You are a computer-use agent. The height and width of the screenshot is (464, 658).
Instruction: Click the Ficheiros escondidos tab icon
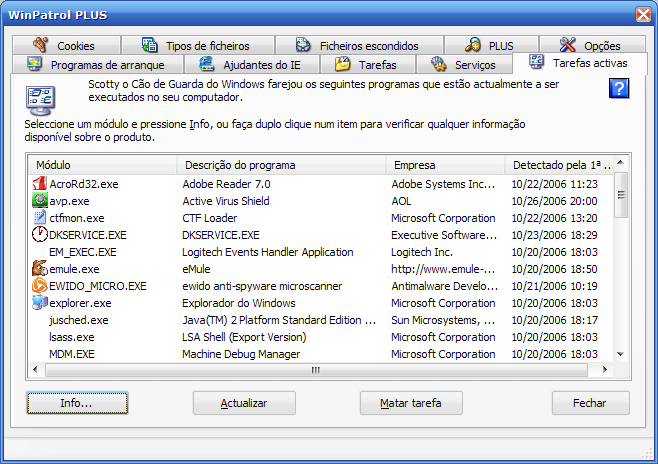click(x=303, y=44)
